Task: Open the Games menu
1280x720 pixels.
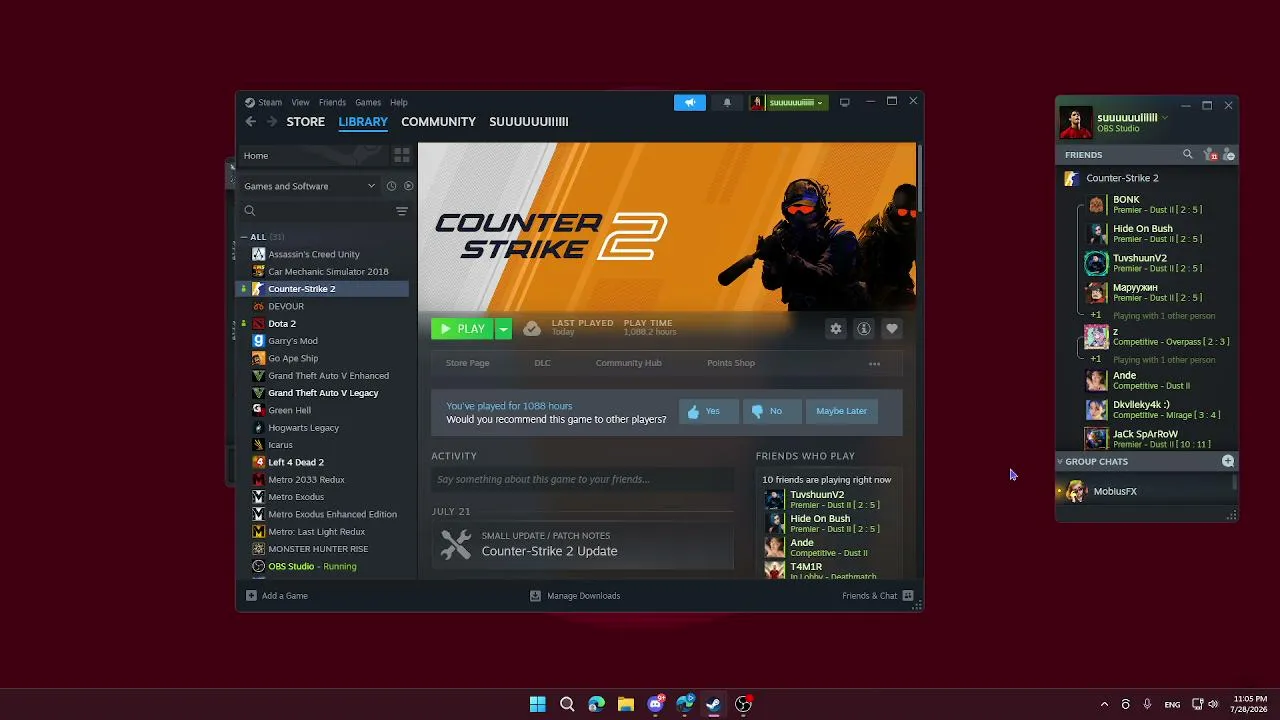Action: (368, 102)
